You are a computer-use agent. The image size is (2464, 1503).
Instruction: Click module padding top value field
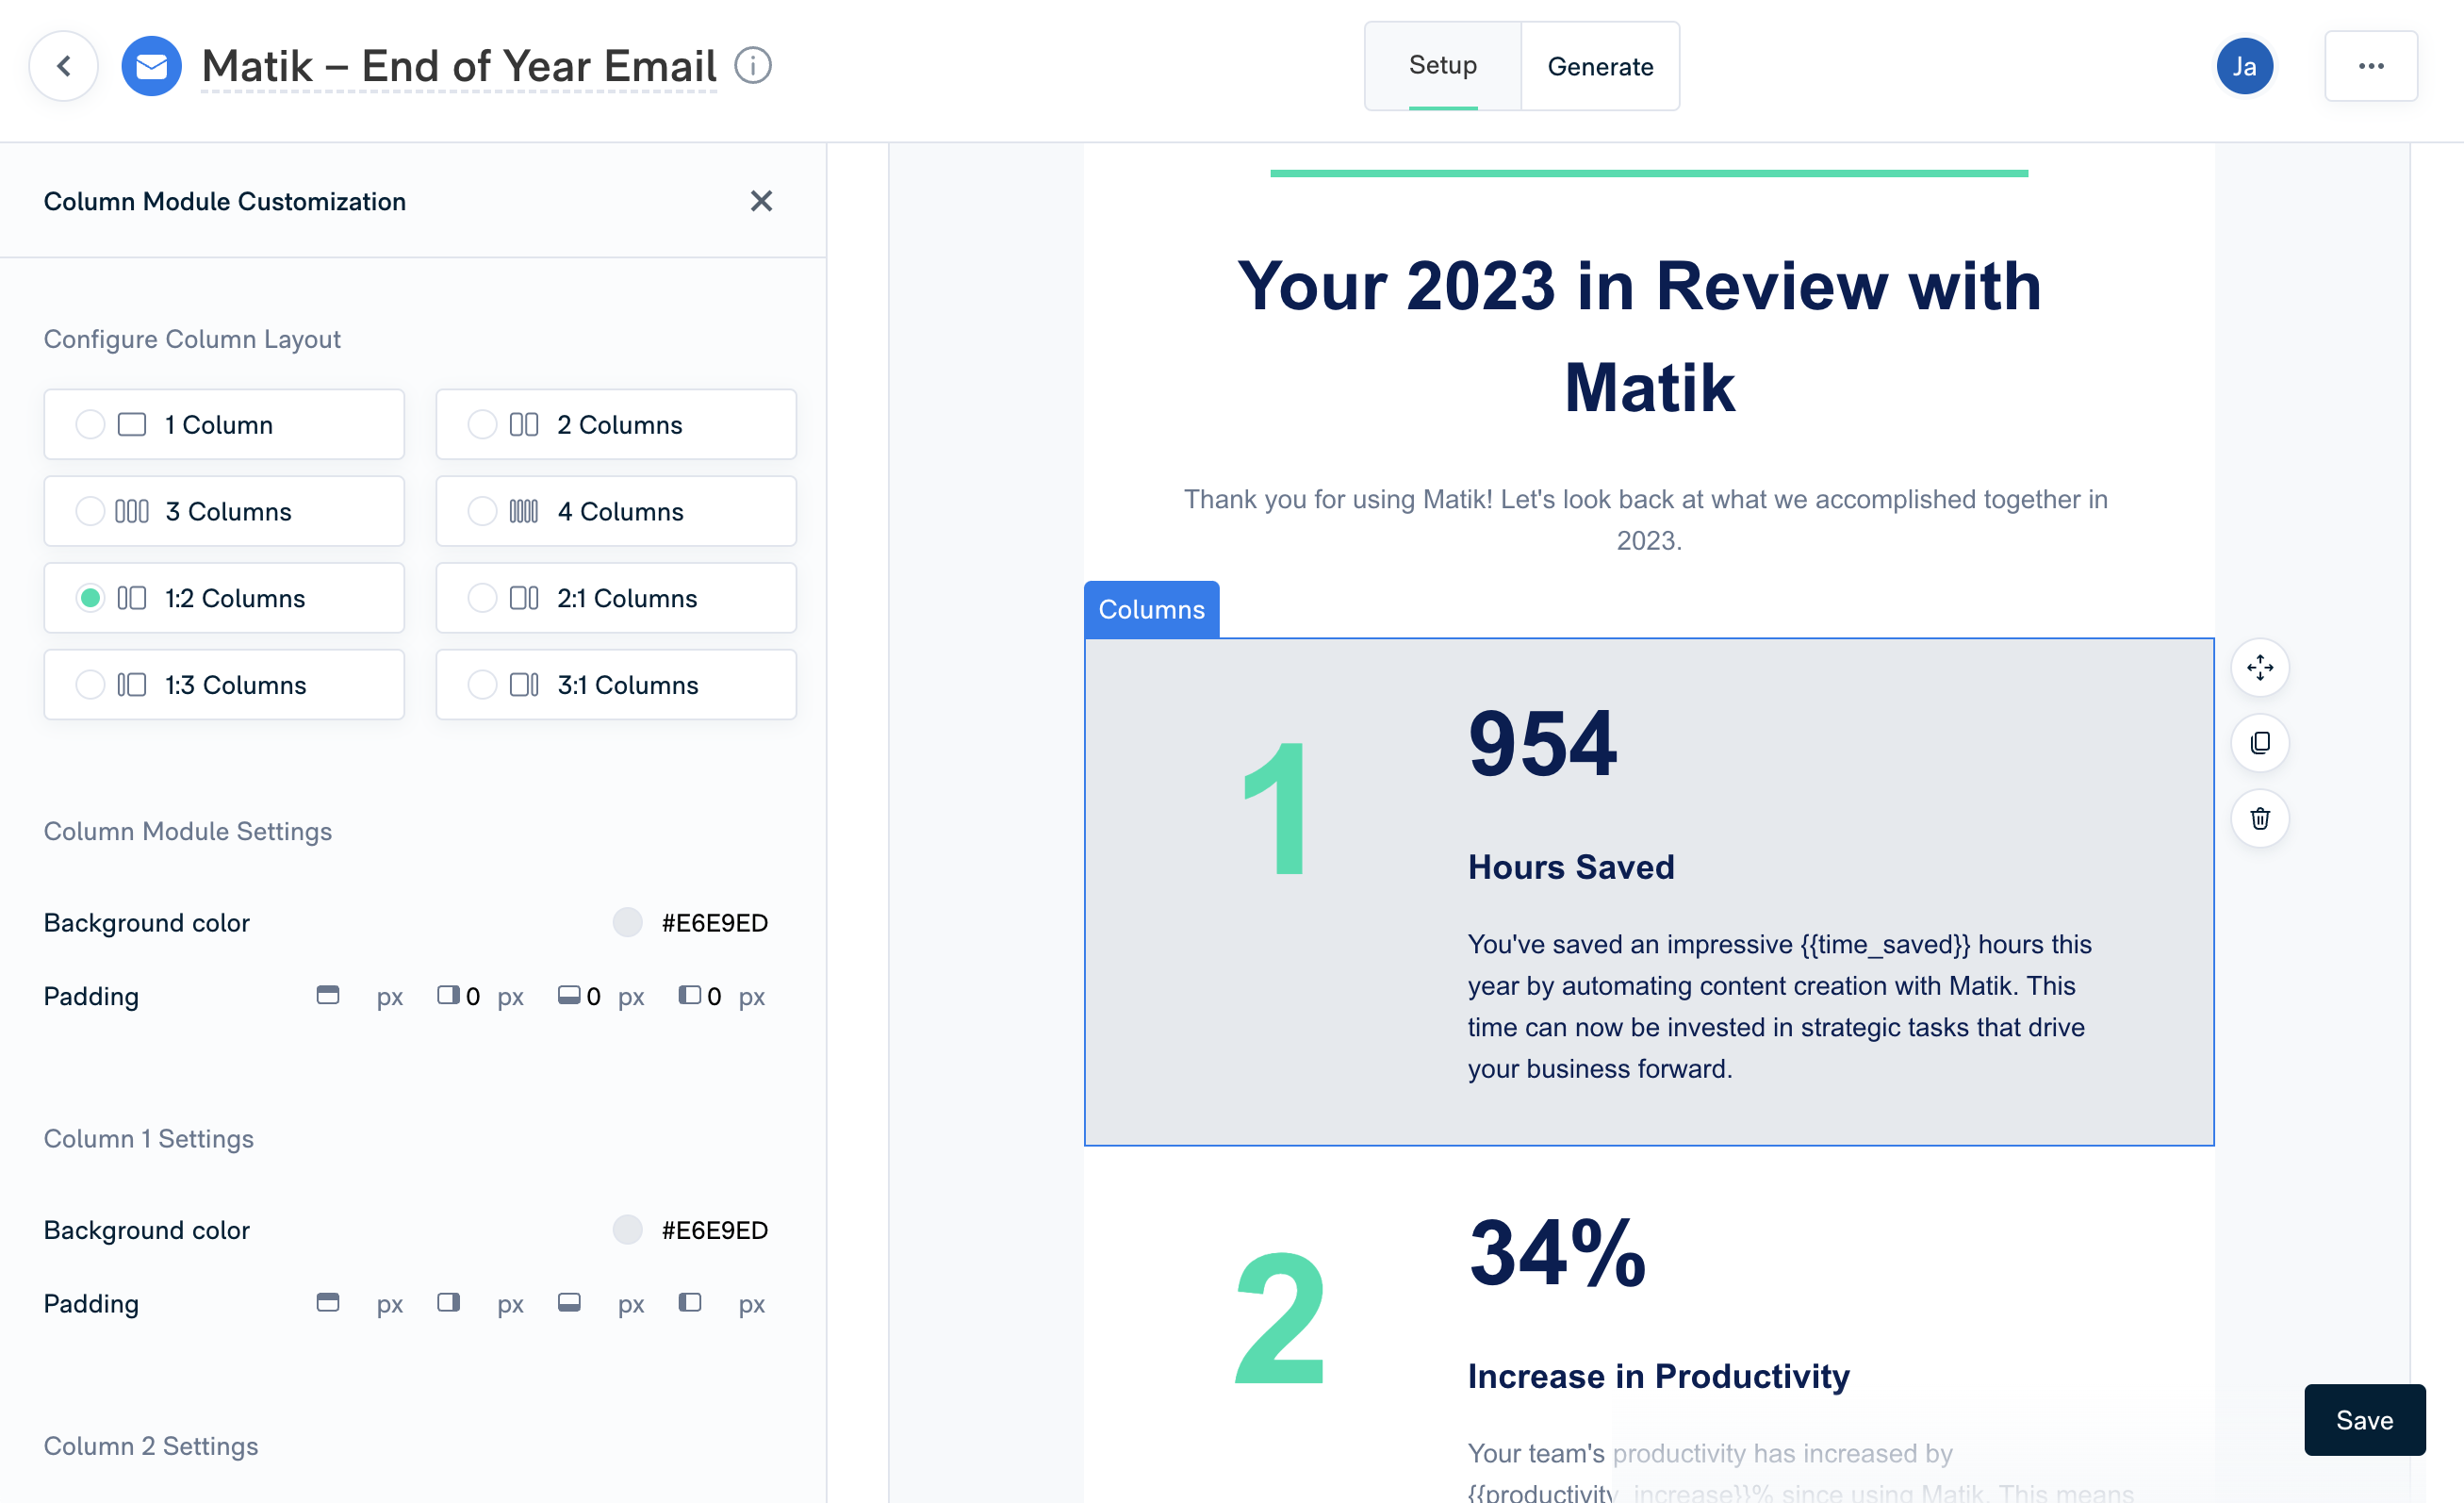tap(358, 996)
